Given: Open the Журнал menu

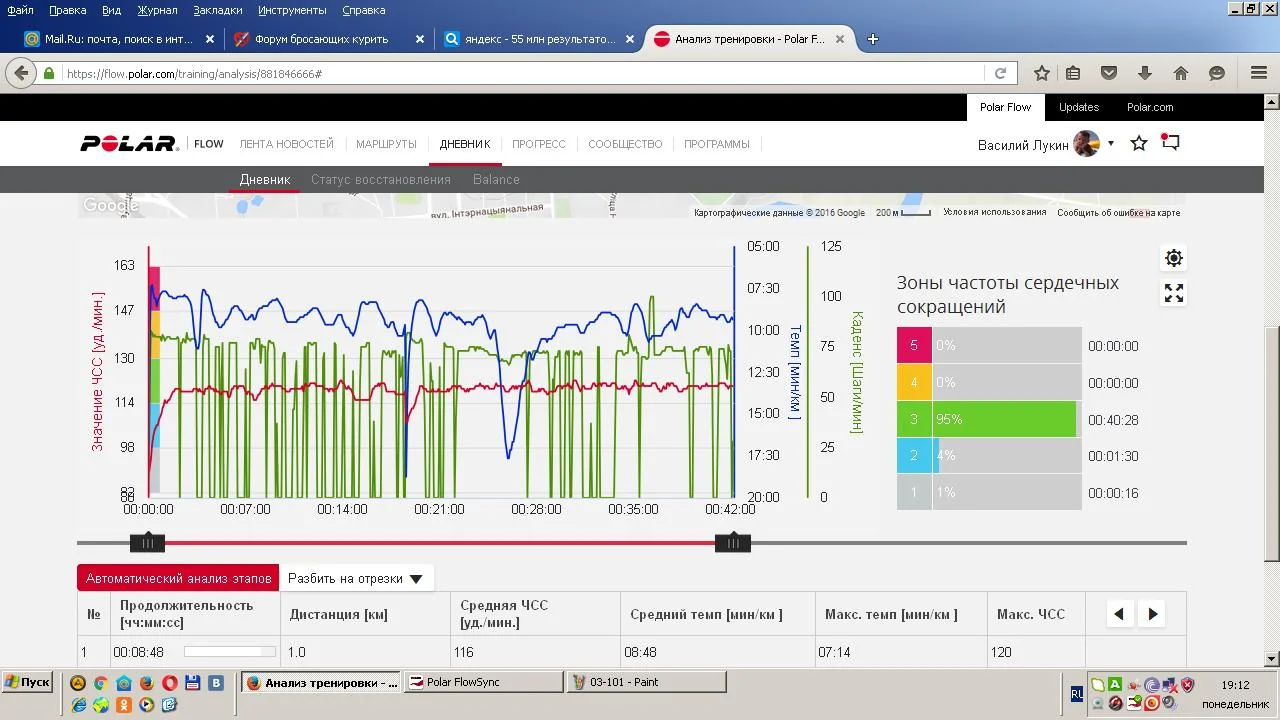Looking at the screenshot, I should tap(157, 10).
